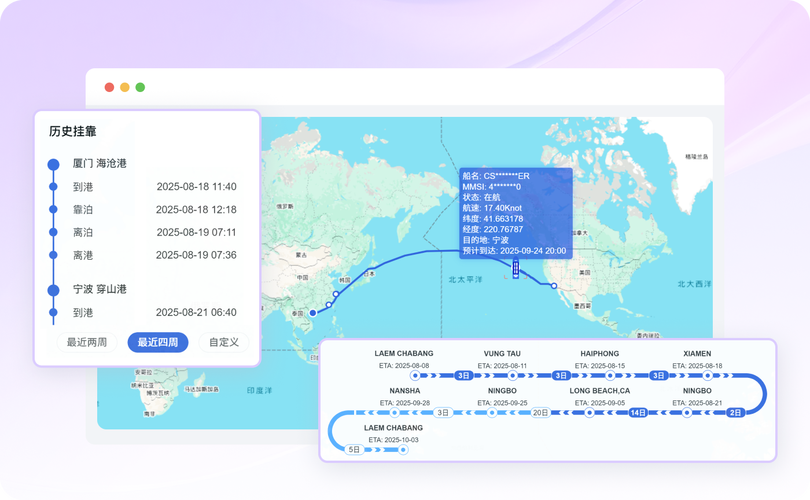Click the 宁波 穿山港 timeline node
Image resolution: width=810 pixels, height=500 pixels.
53,290
